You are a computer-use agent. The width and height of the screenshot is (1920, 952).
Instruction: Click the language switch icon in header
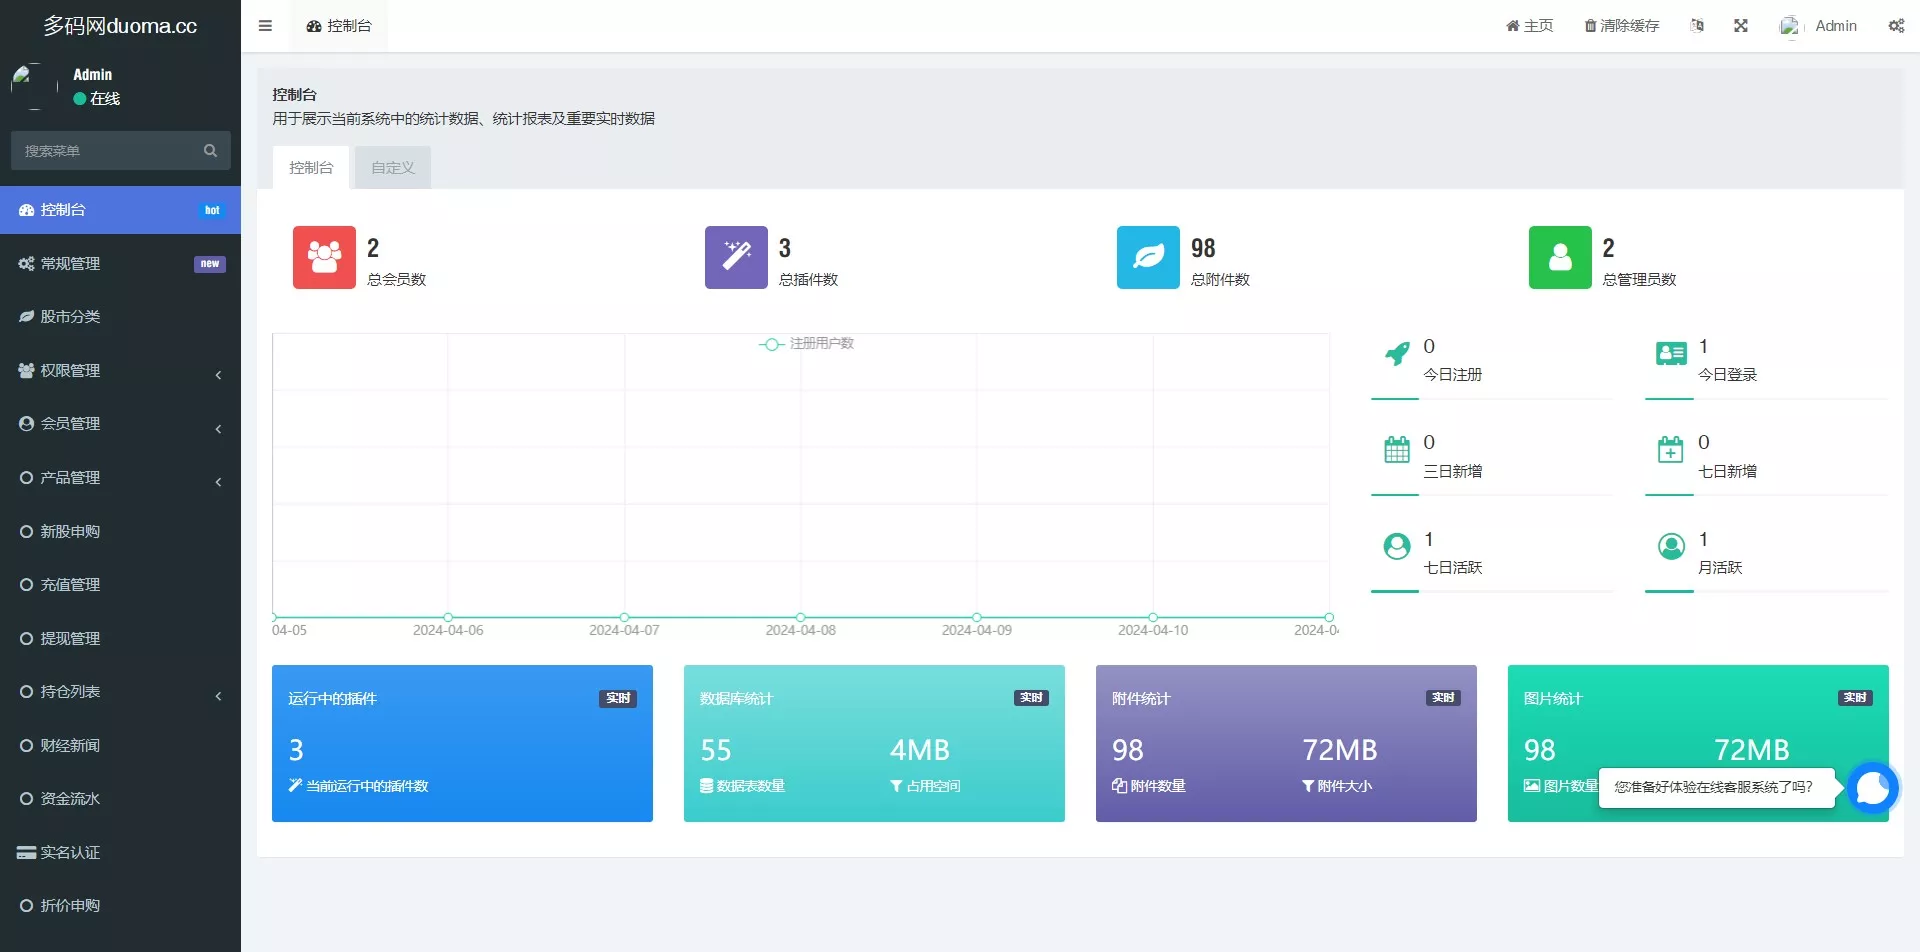pyautogui.click(x=1697, y=26)
